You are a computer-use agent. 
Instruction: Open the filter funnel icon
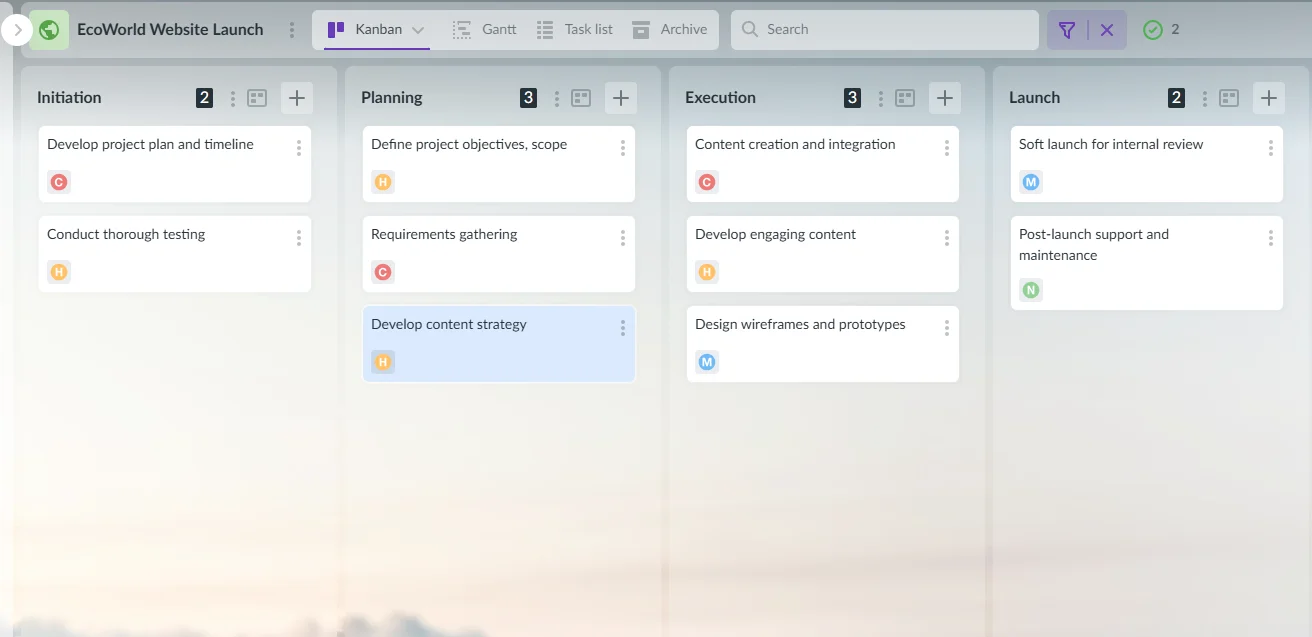(x=1067, y=30)
